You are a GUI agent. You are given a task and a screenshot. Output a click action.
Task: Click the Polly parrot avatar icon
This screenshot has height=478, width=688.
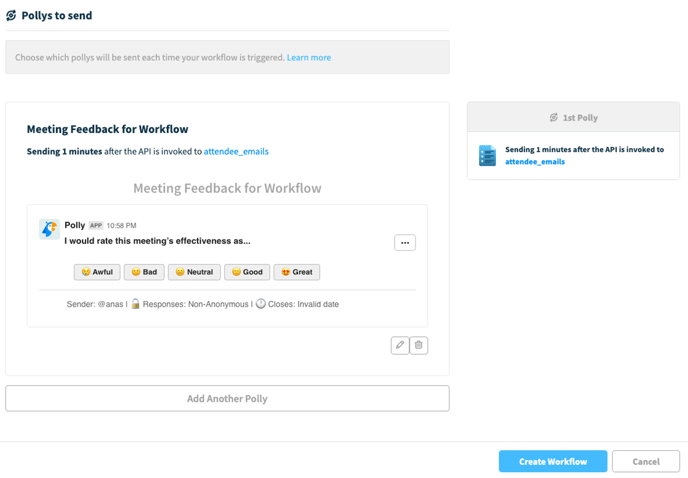pos(49,229)
